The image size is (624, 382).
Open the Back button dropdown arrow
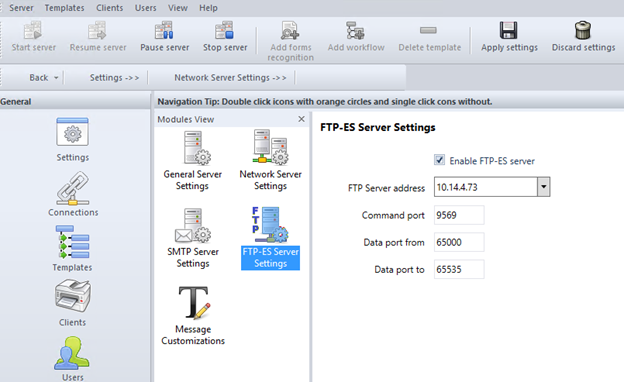(x=56, y=78)
